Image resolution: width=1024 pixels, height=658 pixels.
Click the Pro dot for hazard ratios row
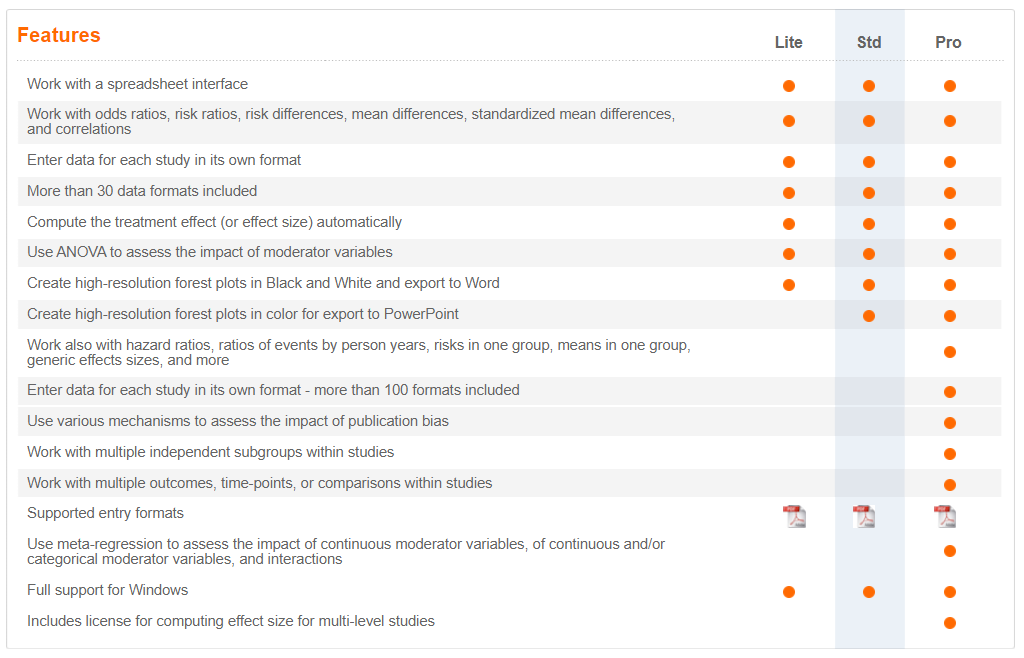click(x=950, y=352)
